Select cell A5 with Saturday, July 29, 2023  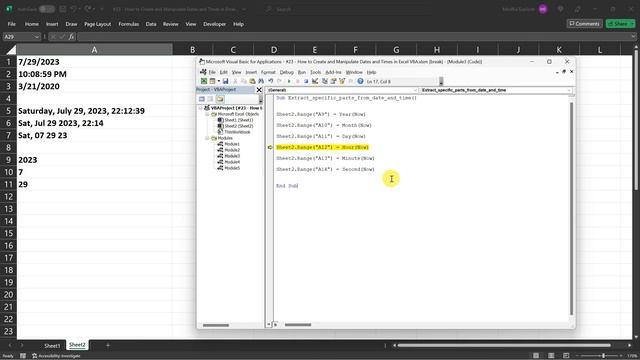pyautogui.click(x=94, y=111)
